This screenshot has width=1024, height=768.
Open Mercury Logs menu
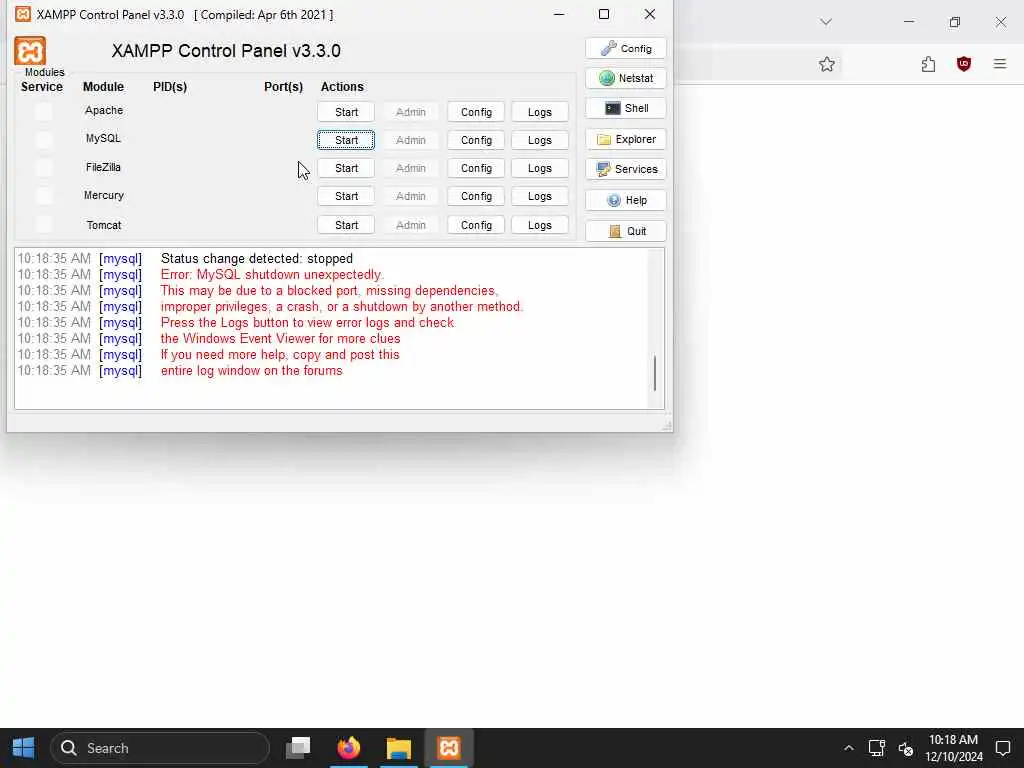(x=539, y=196)
